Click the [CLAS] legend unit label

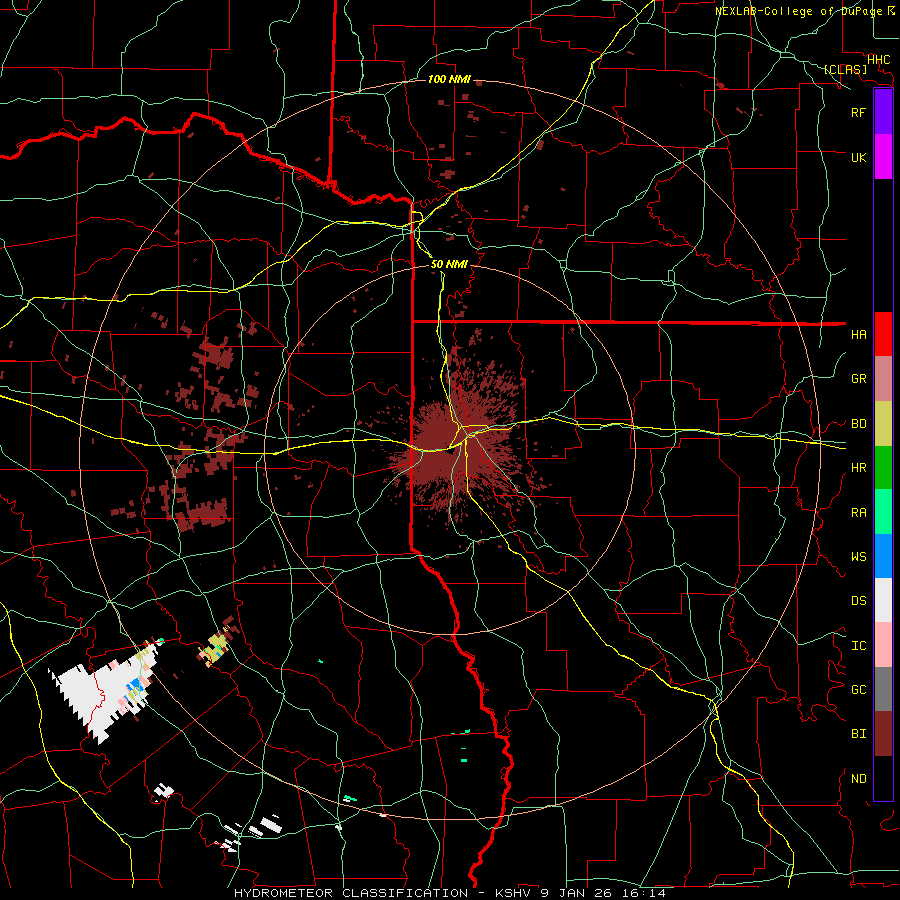tap(845, 69)
